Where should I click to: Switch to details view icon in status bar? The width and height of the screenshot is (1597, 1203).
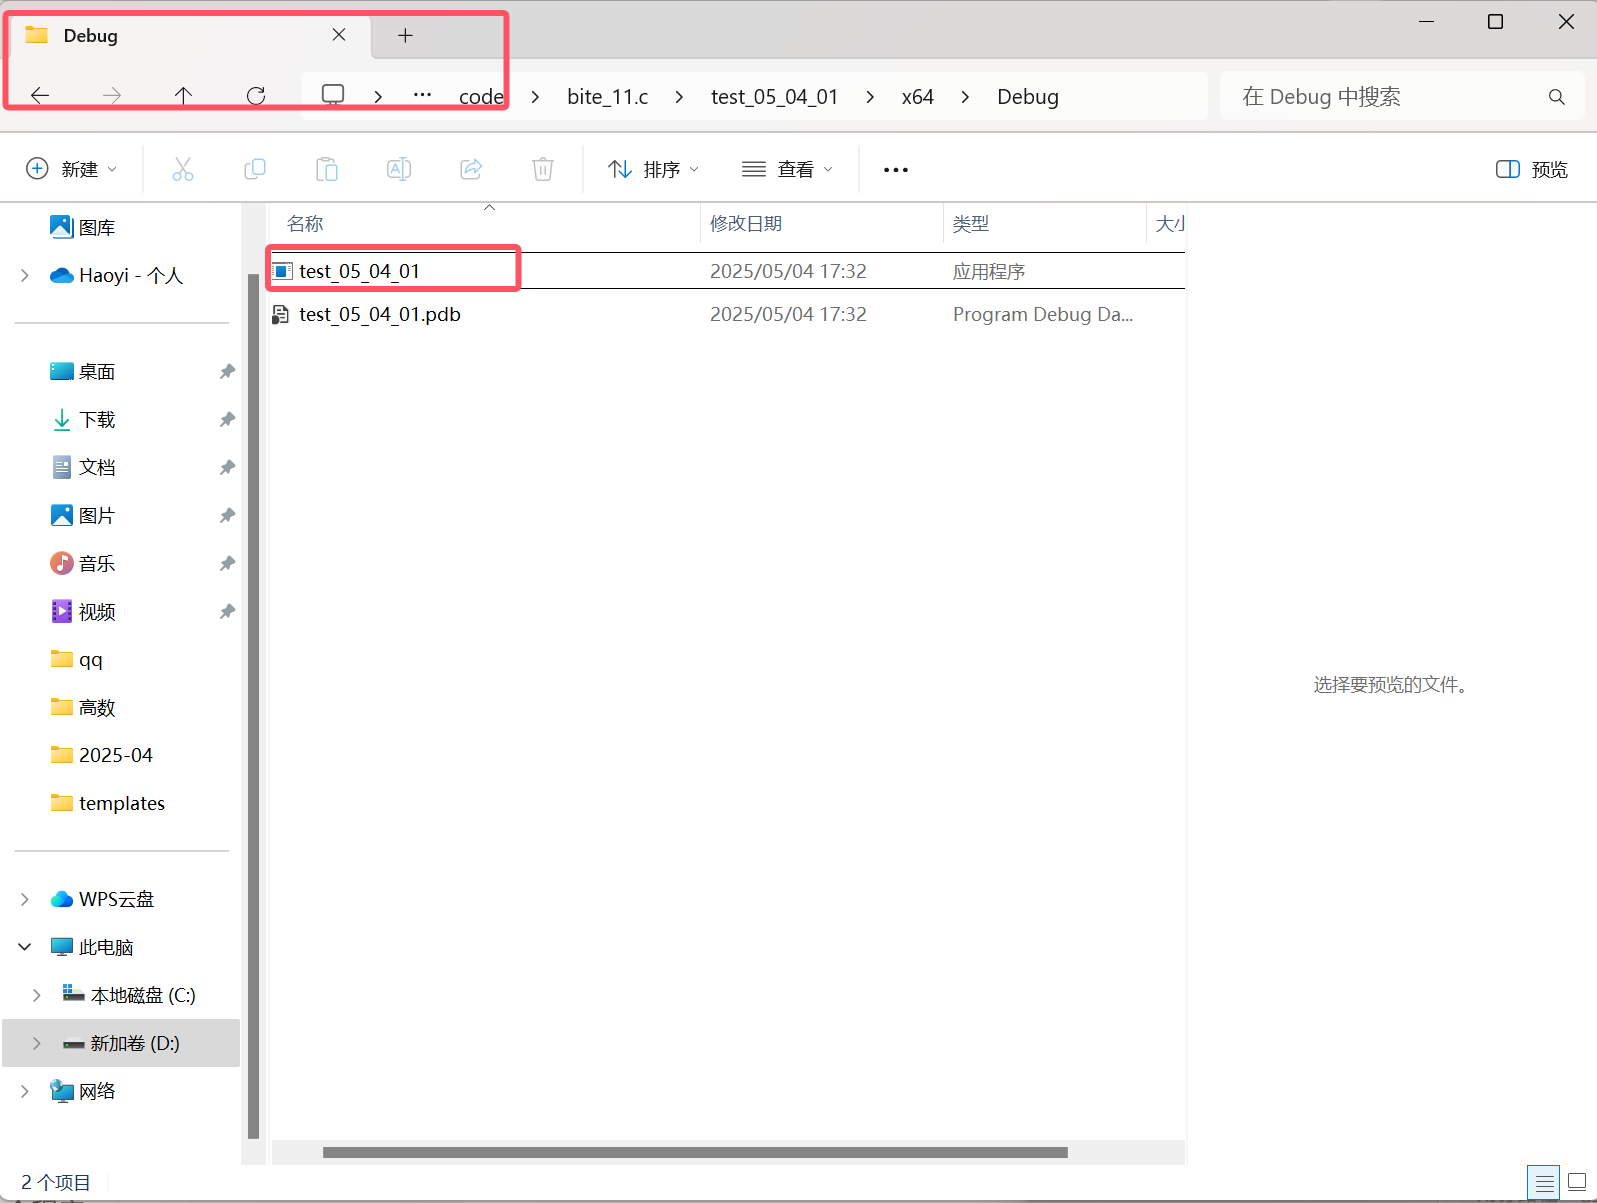1545,1183
